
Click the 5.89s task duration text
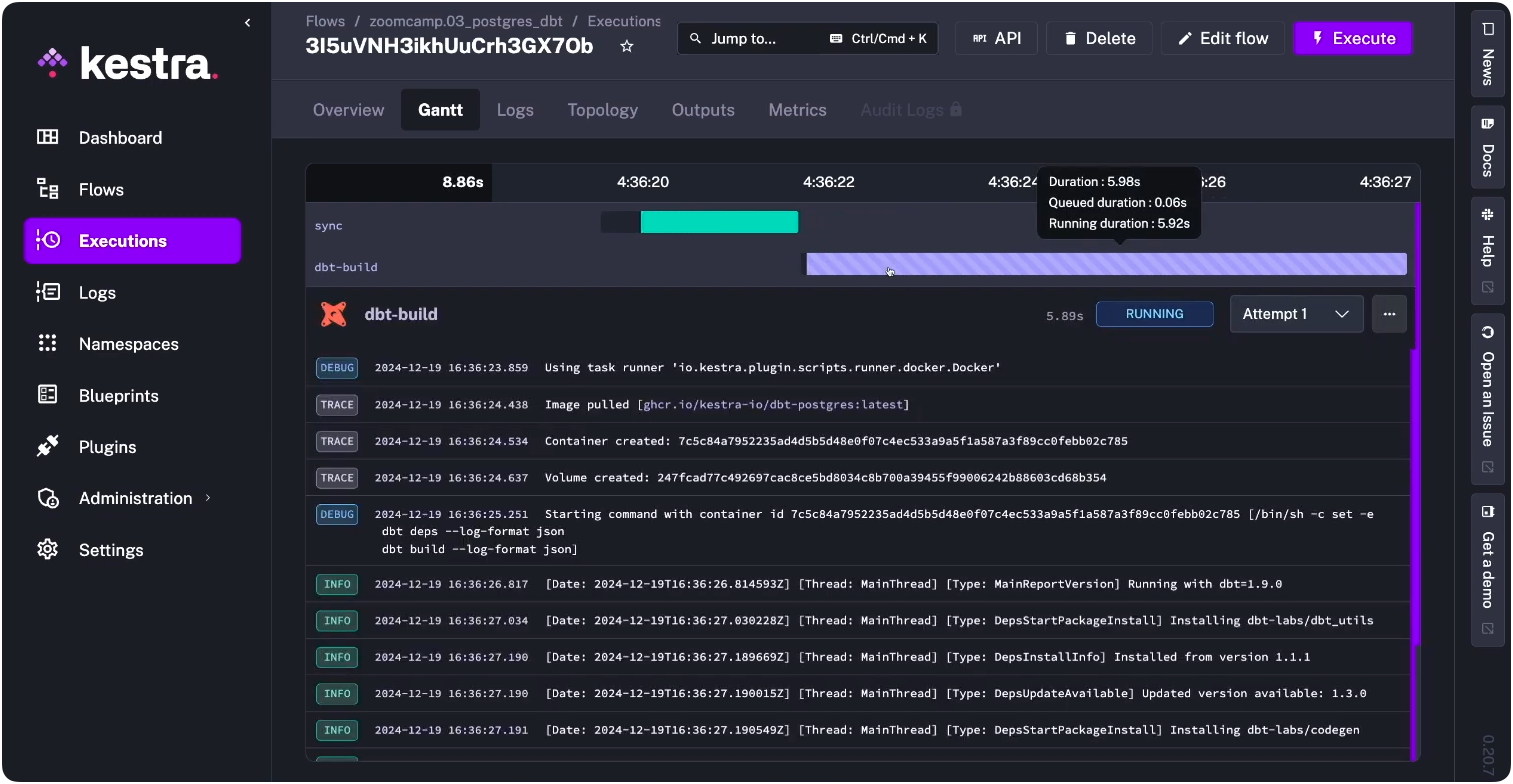(1065, 315)
